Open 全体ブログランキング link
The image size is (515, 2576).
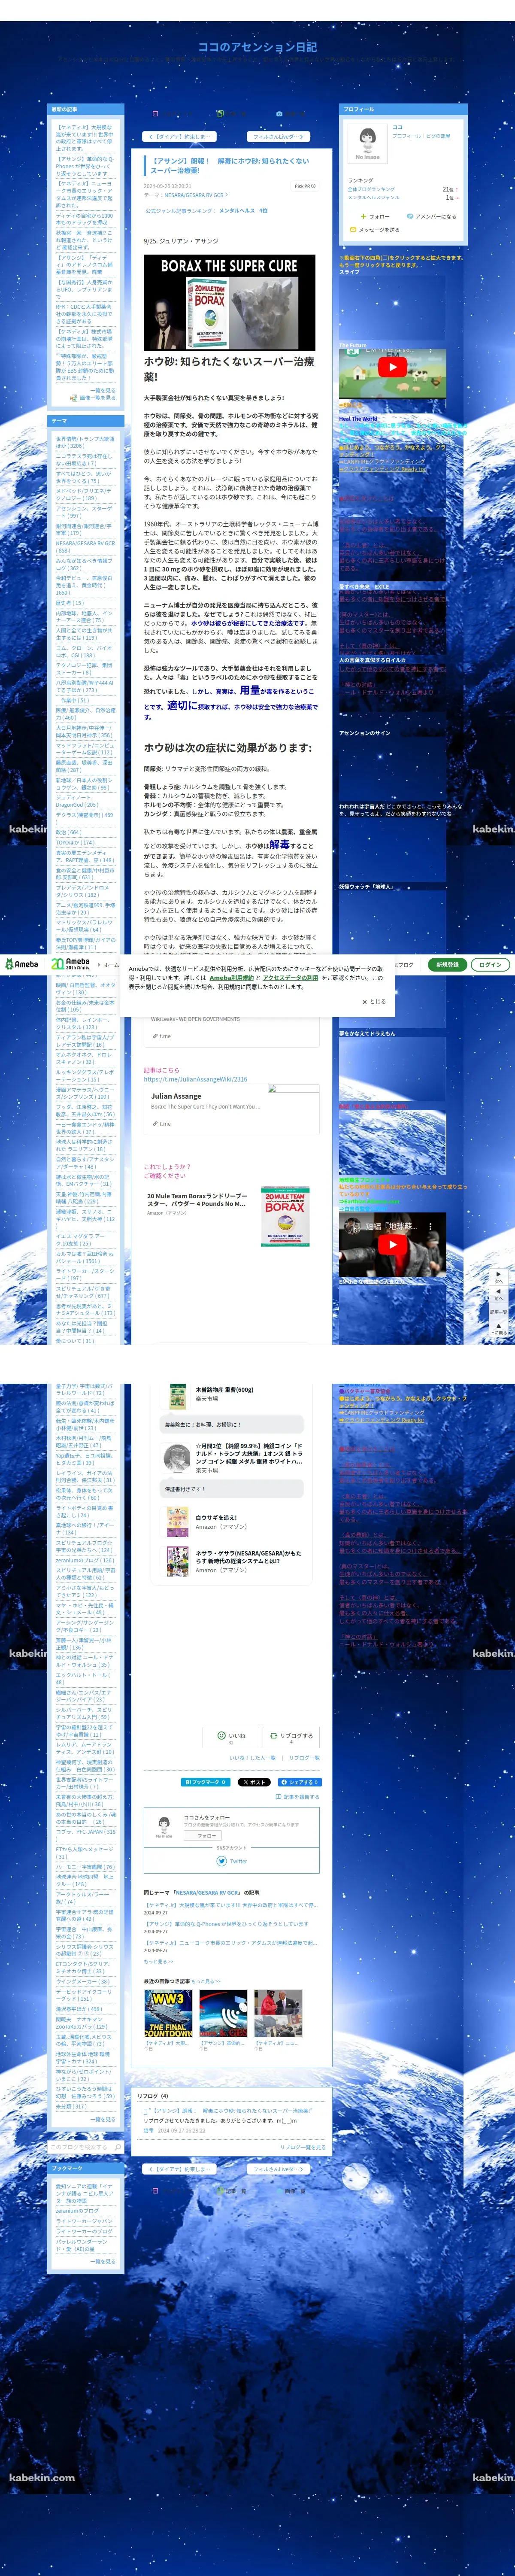tap(371, 189)
